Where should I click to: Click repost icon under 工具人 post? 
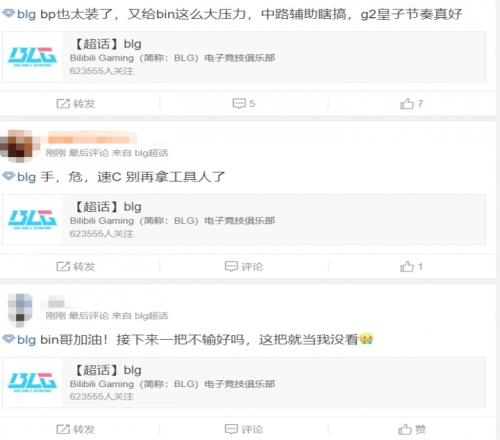[63, 266]
